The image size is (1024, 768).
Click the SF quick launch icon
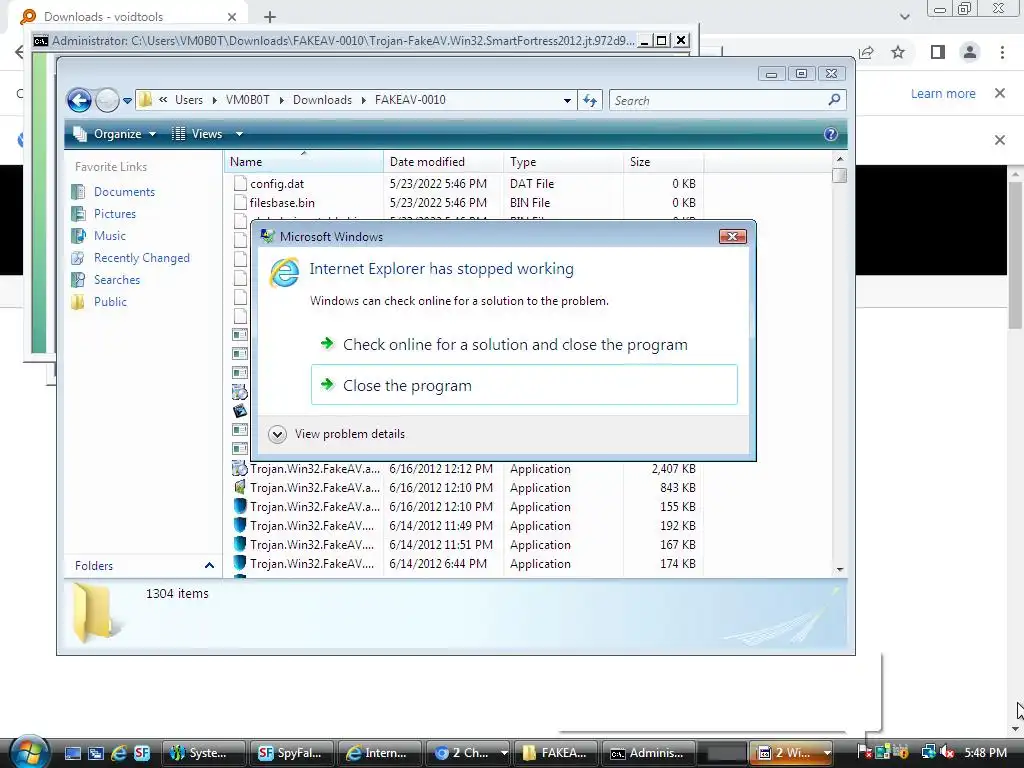coord(141,753)
